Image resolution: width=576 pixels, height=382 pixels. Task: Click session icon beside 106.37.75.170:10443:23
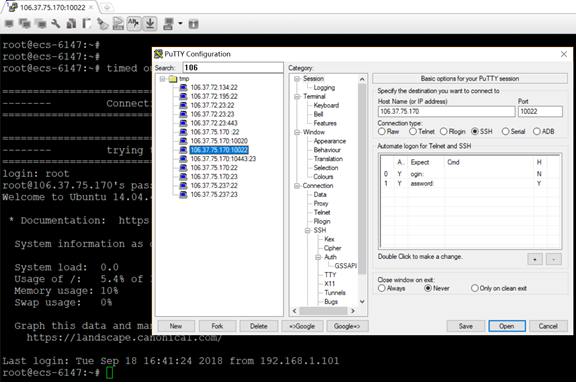tap(183, 159)
